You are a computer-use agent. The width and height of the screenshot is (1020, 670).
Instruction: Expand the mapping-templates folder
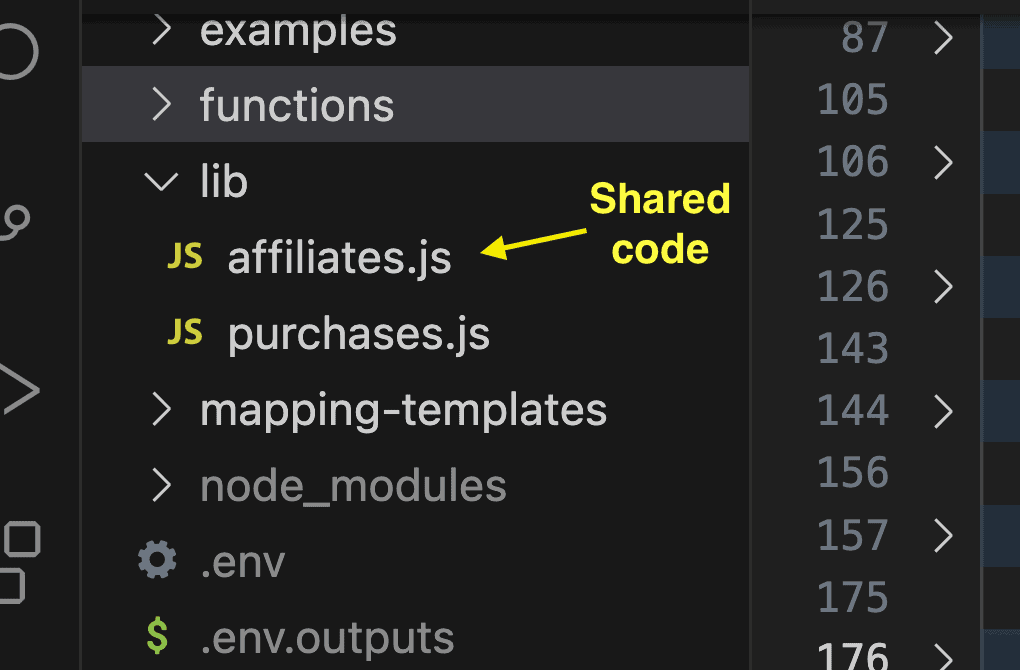[x=161, y=409]
